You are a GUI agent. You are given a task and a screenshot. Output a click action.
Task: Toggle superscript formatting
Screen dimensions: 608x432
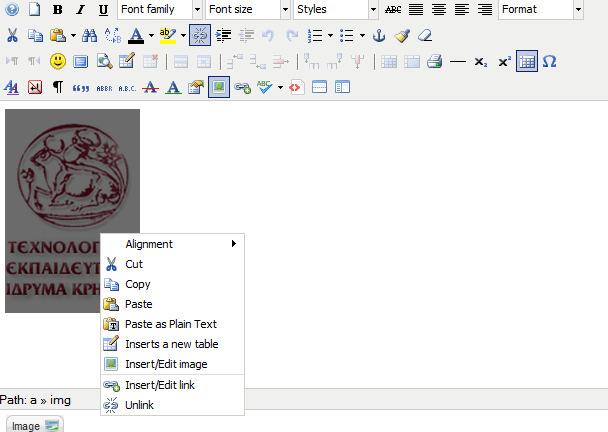tap(504, 61)
